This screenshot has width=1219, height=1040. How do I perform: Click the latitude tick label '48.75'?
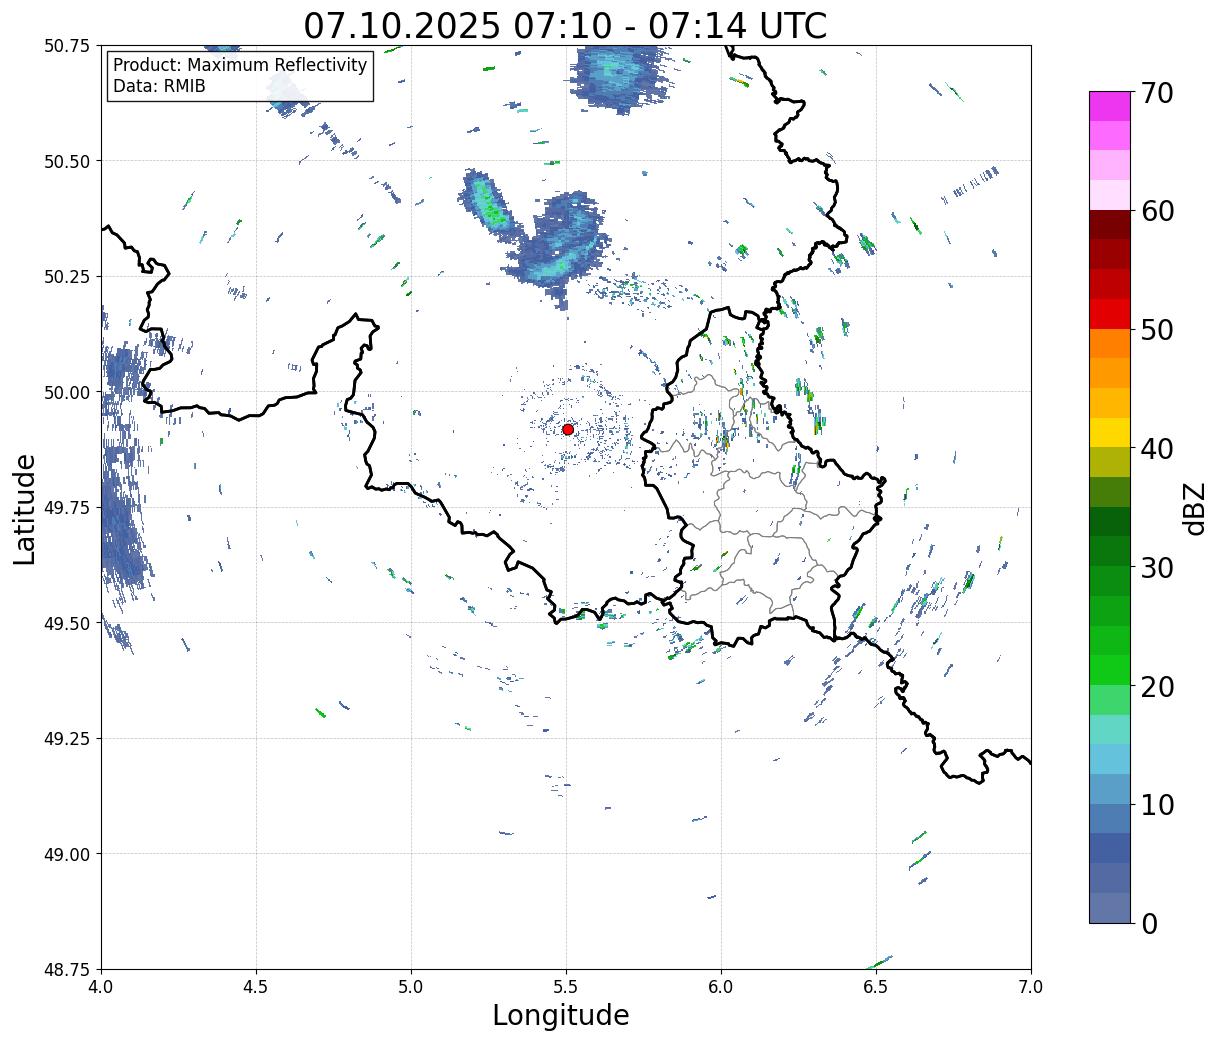(x=67, y=969)
